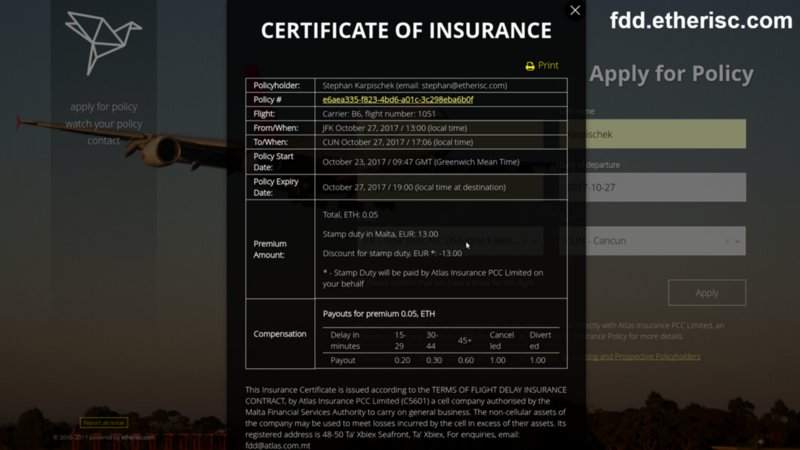
Task: Click the policy start date 'October 23, 2017 / 09:47 GMT'
Action: pyautogui.click(x=421, y=162)
